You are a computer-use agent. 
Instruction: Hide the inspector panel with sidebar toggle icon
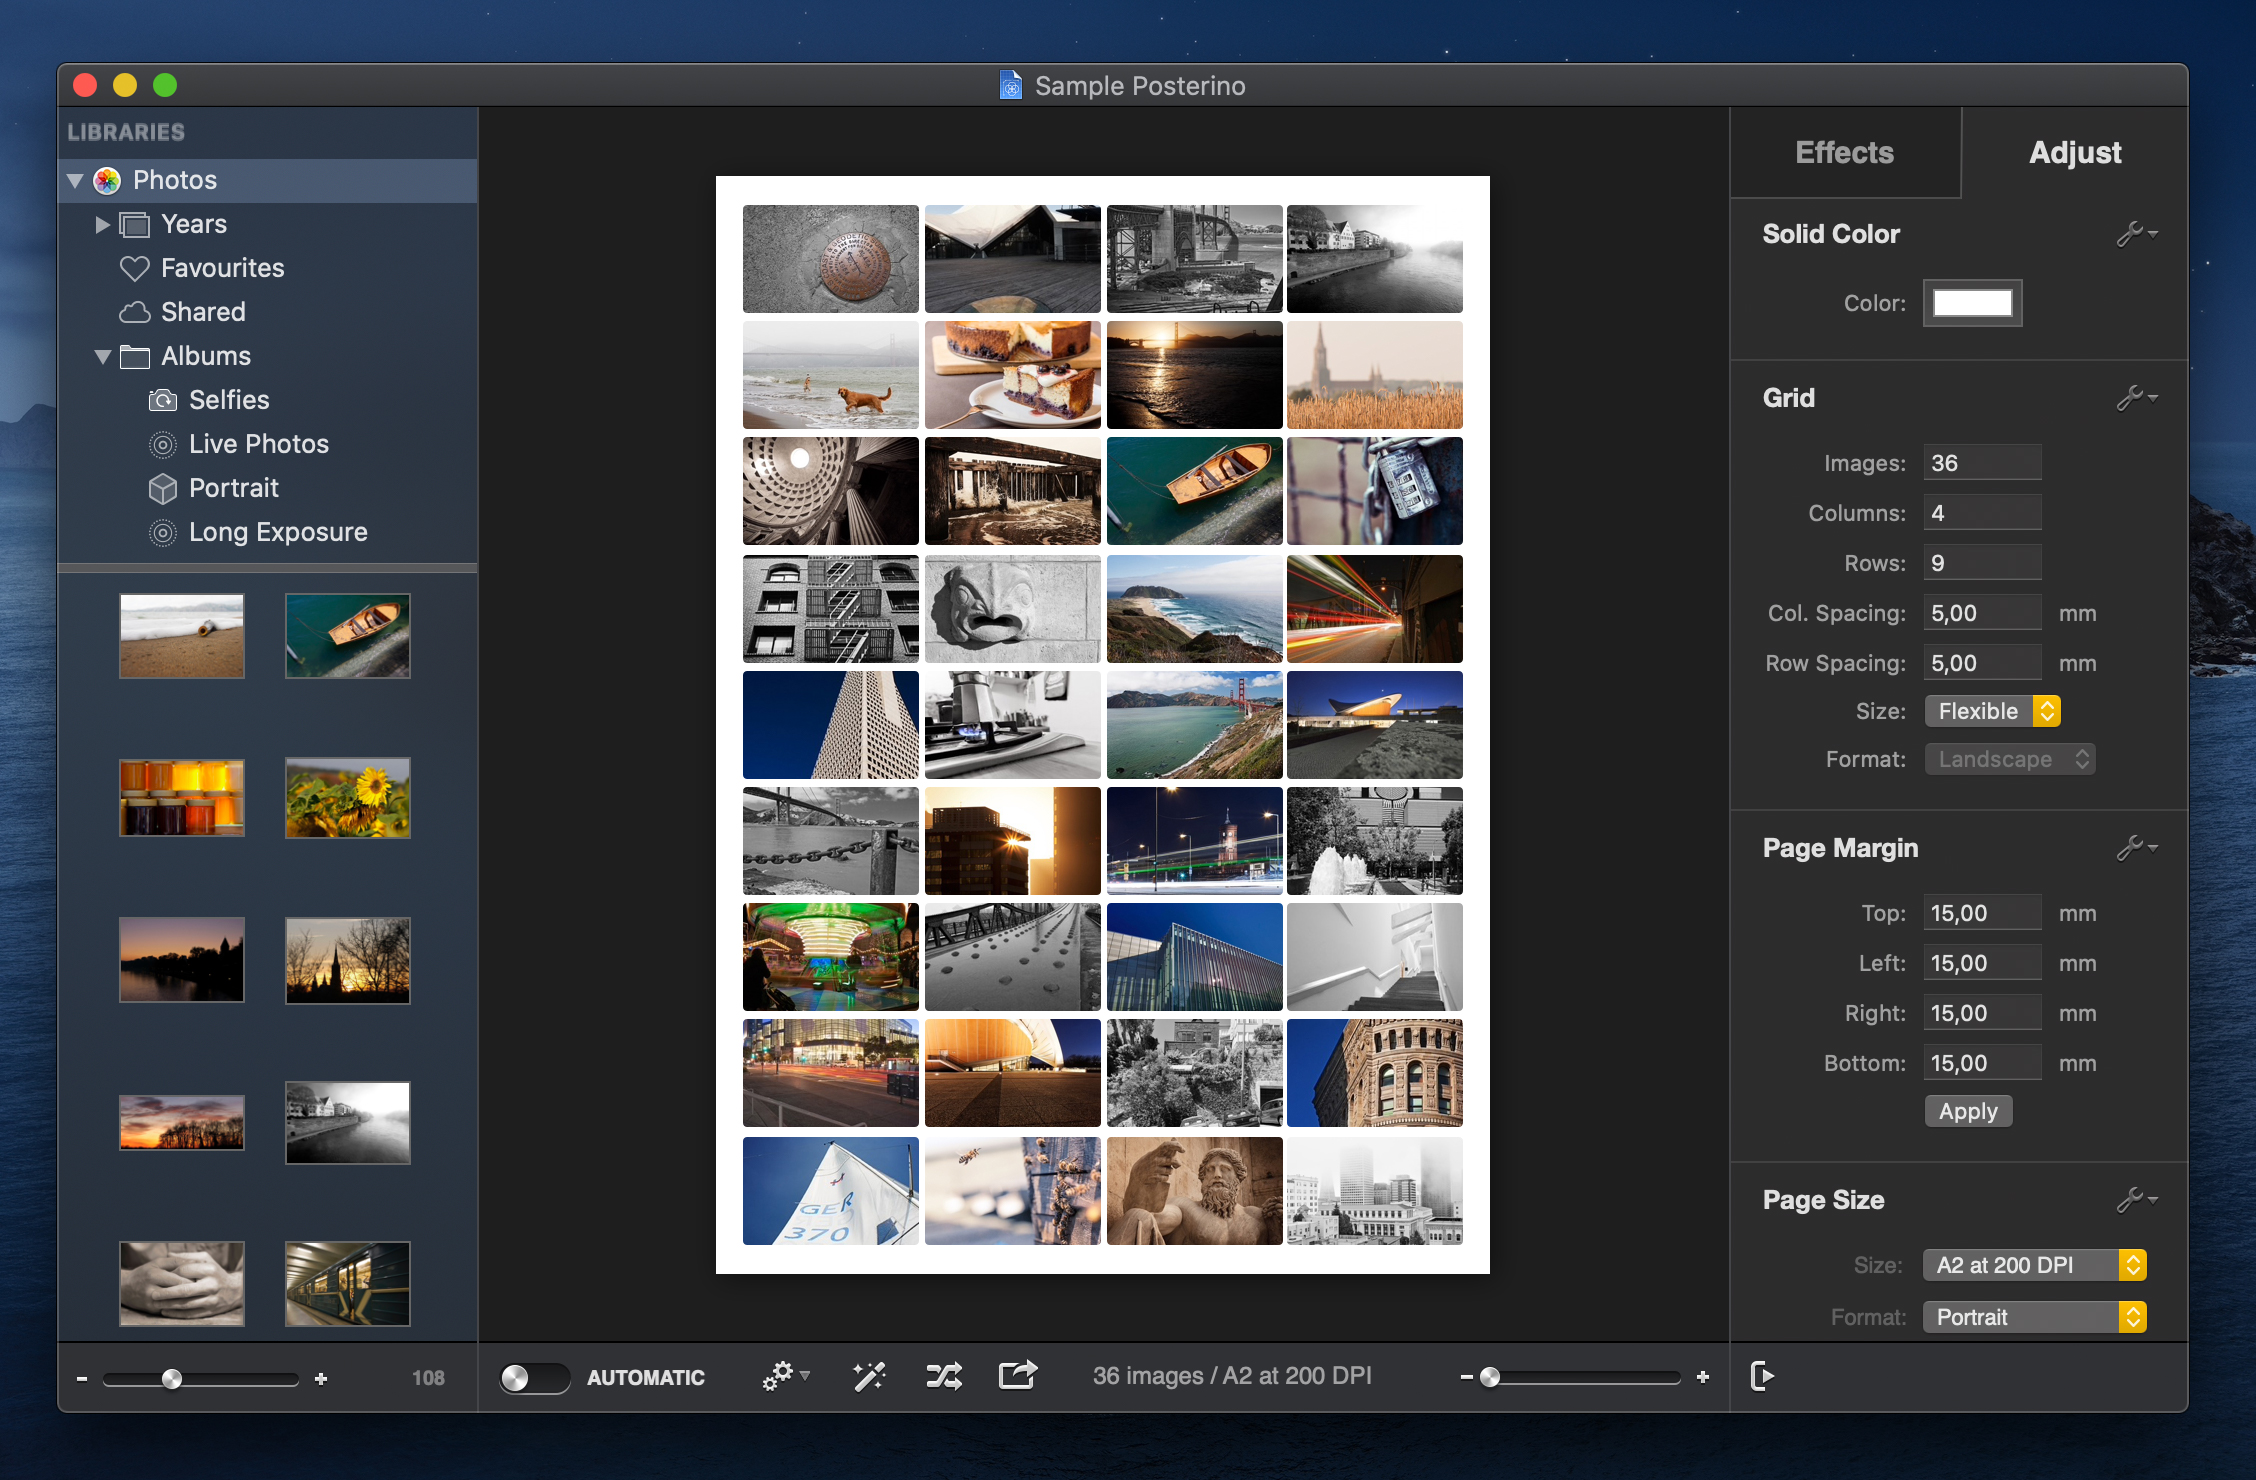click(x=1763, y=1376)
